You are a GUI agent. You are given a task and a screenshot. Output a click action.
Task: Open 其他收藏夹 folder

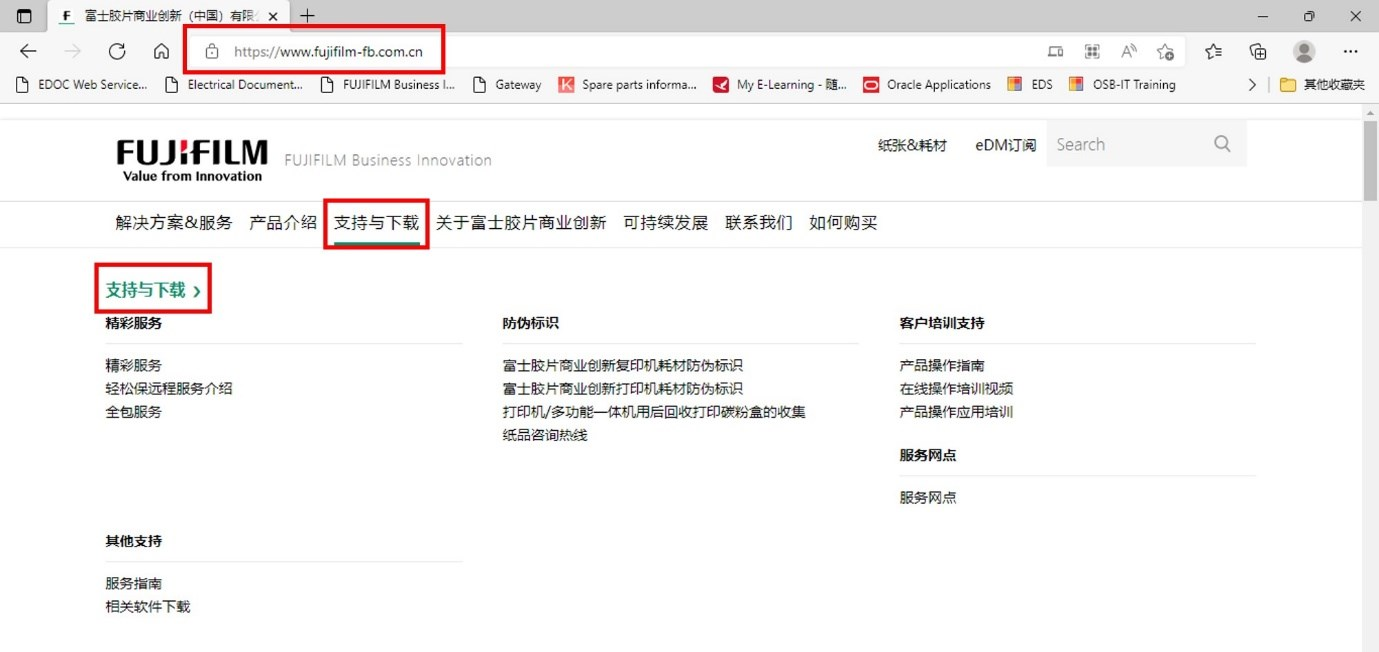(1322, 85)
